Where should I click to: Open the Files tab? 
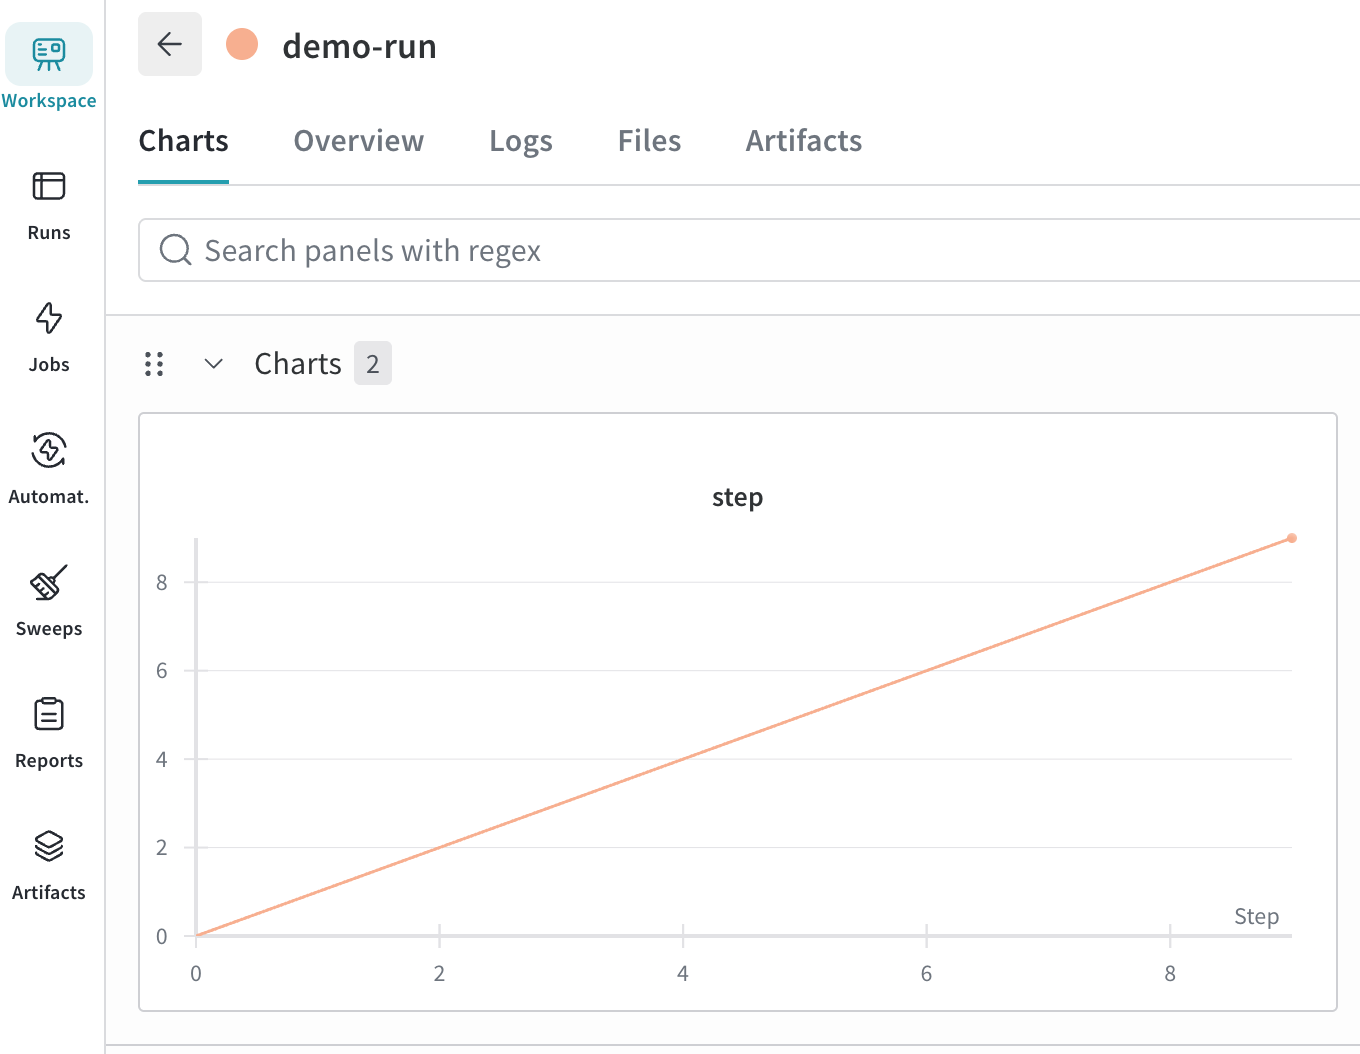pyautogui.click(x=649, y=141)
